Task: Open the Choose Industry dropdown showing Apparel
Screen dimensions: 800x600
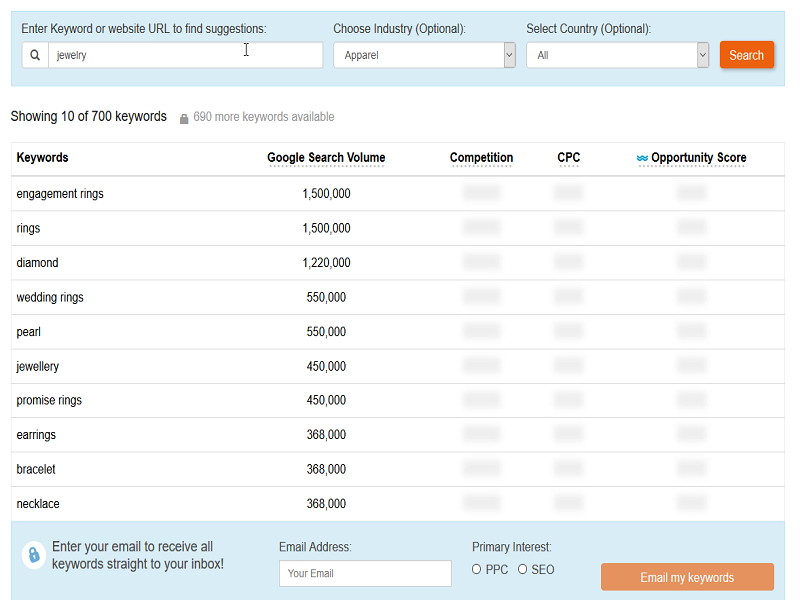Action: click(424, 55)
